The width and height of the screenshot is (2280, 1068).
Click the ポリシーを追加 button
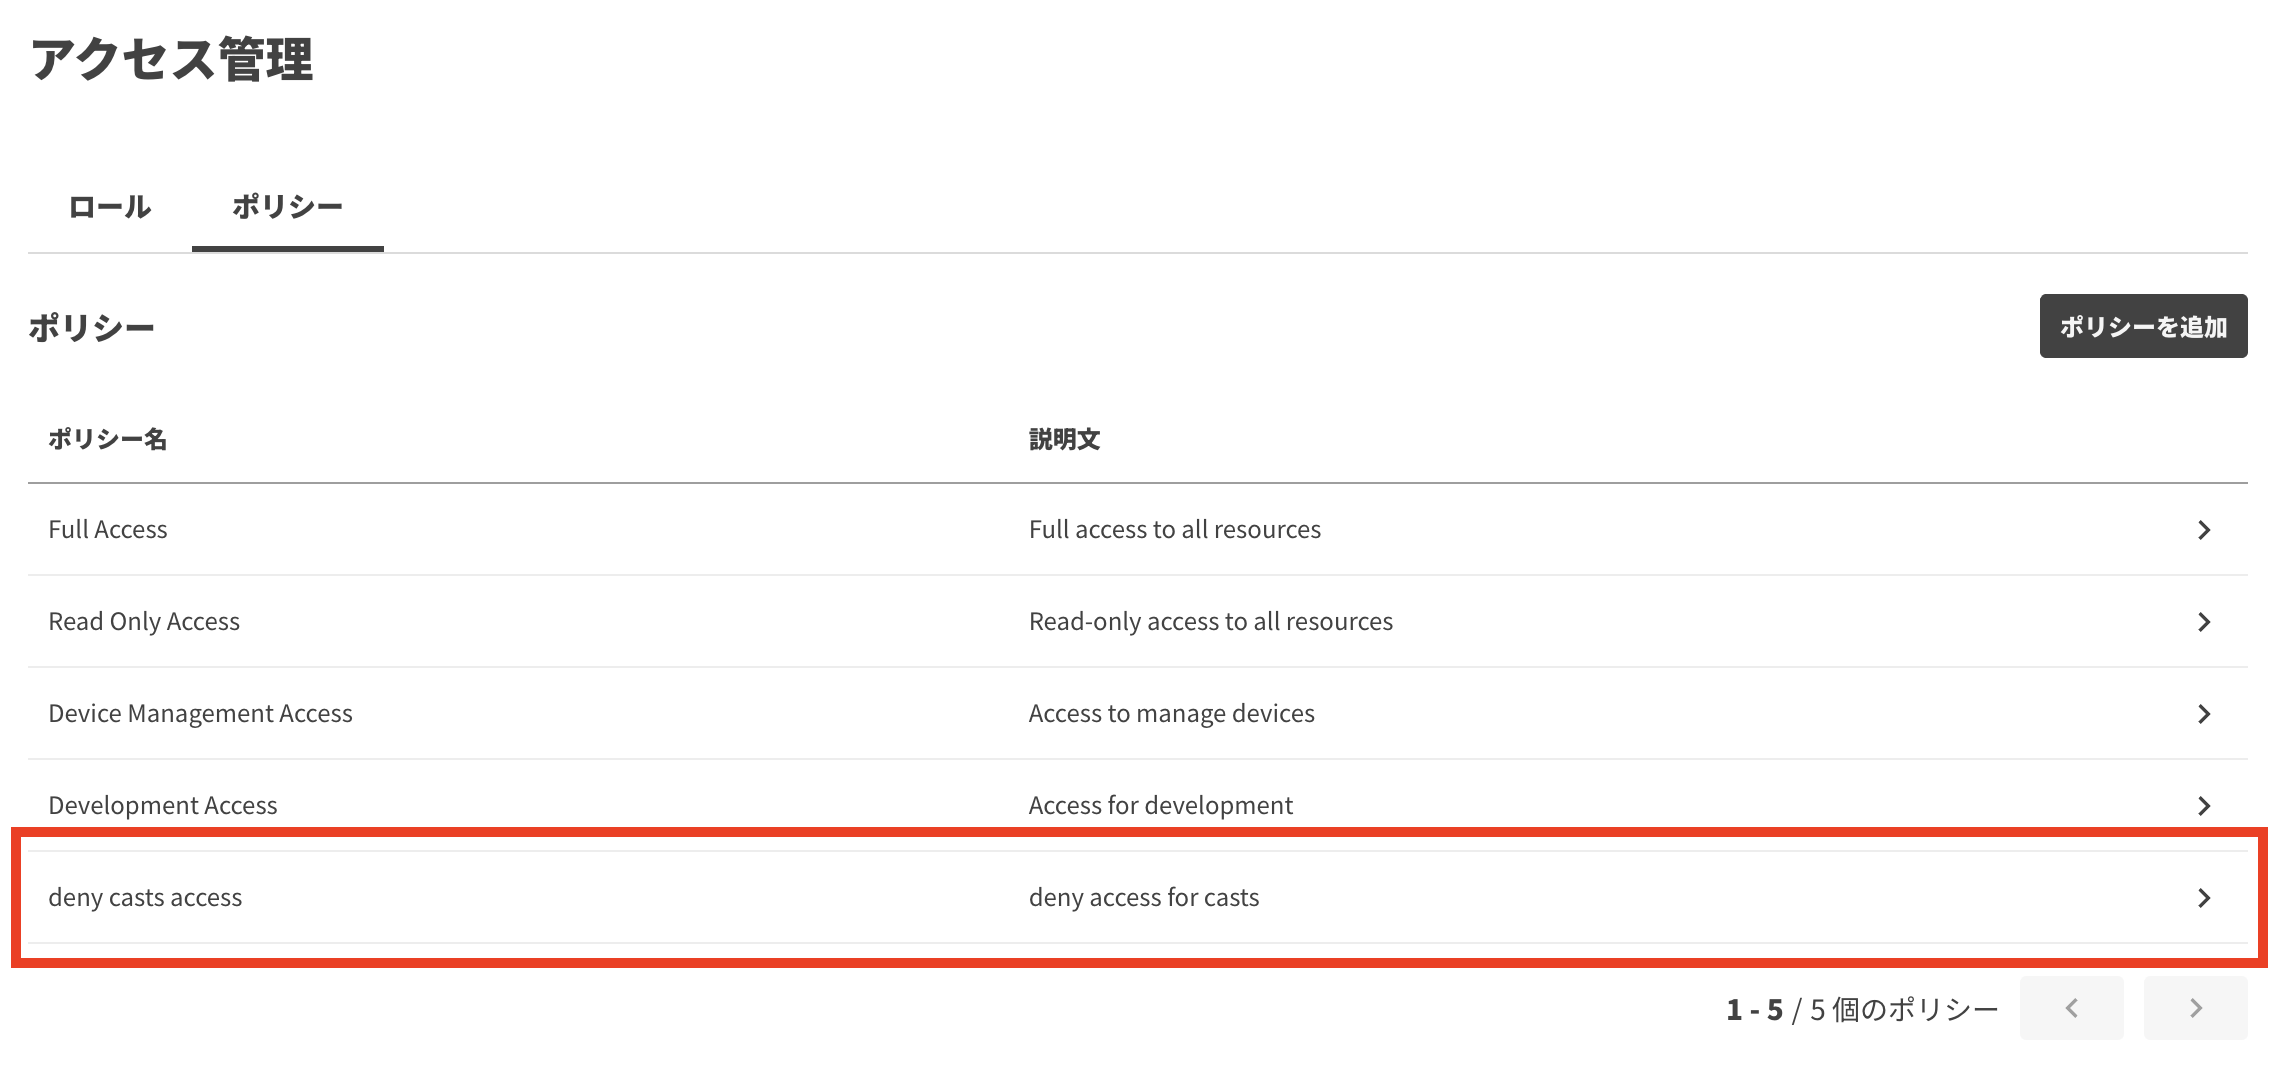click(x=2142, y=326)
